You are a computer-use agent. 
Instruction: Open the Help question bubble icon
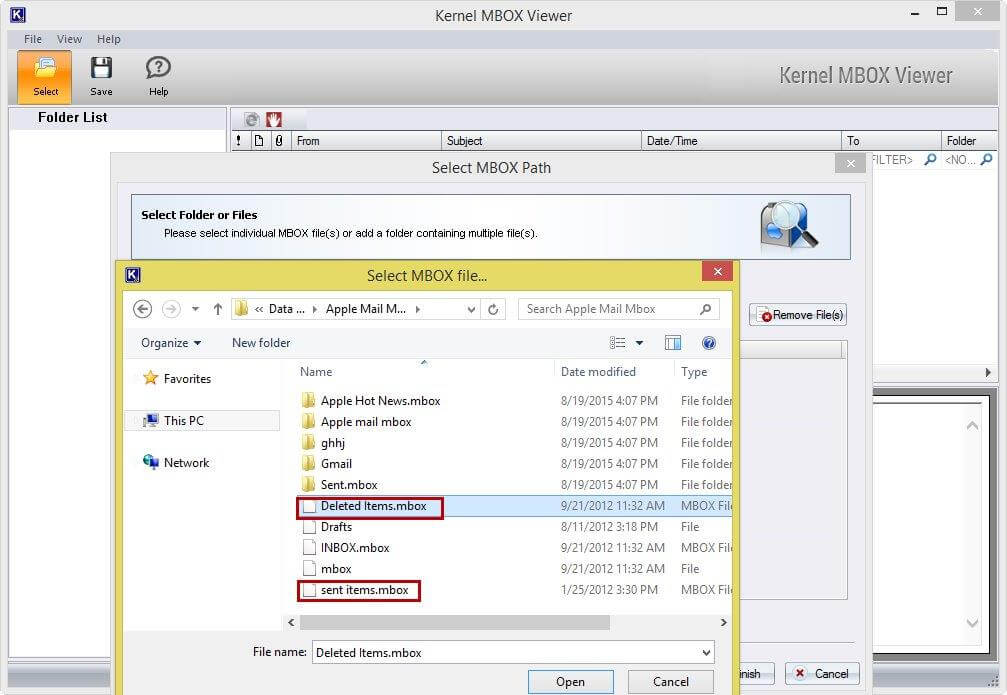[x=158, y=68]
